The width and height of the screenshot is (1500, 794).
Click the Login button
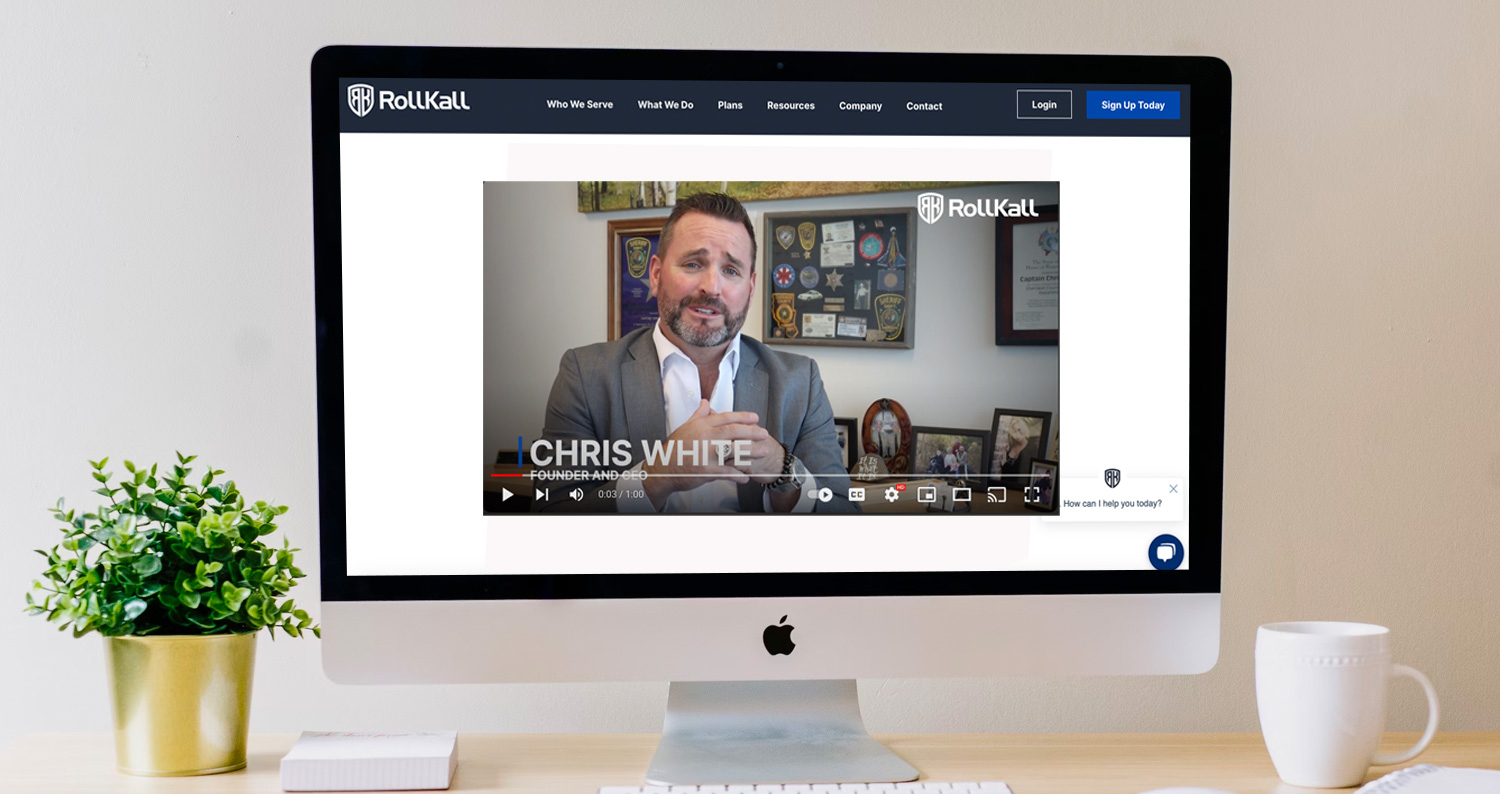click(1044, 105)
